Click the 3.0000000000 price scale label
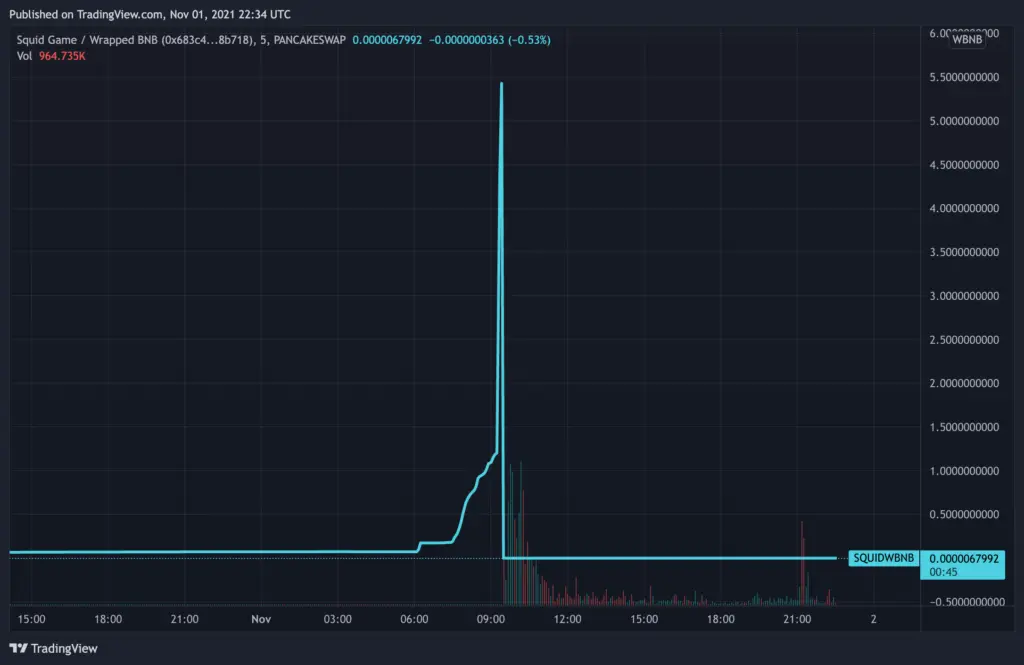 coord(964,296)
